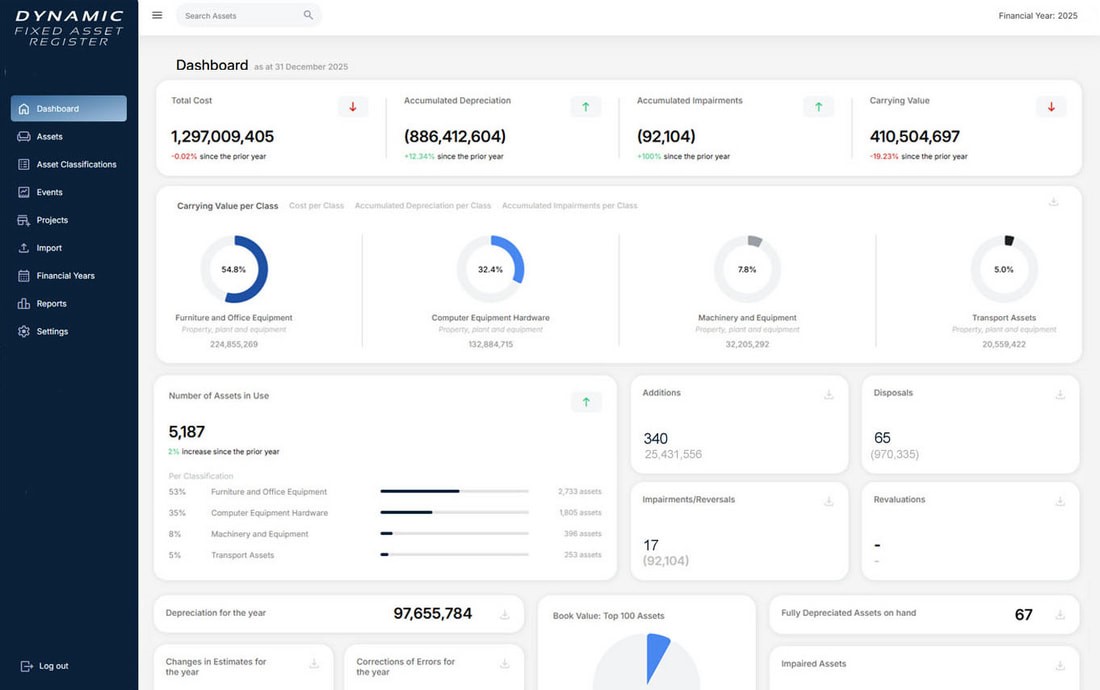Download Impairments/Reversals data
Screen dimensions: 1100x690
click(828, 501)
